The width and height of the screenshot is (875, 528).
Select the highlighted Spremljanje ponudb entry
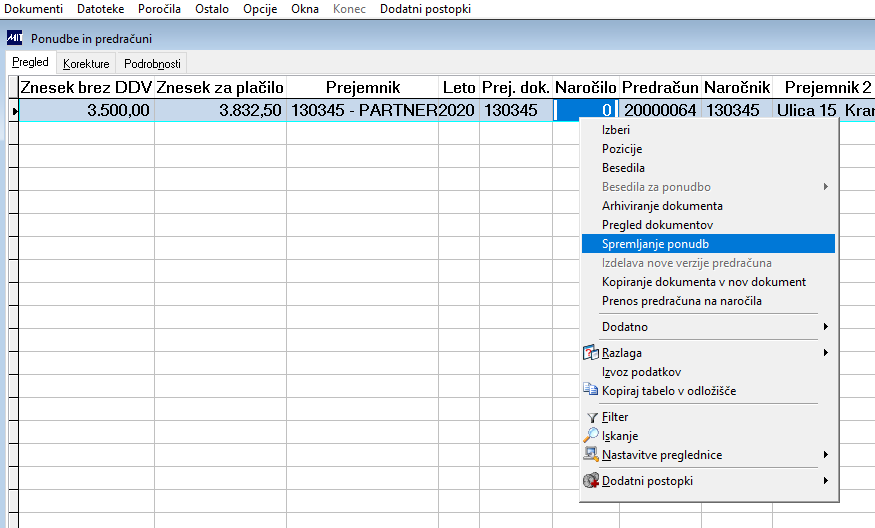click(x=708, y=243)
